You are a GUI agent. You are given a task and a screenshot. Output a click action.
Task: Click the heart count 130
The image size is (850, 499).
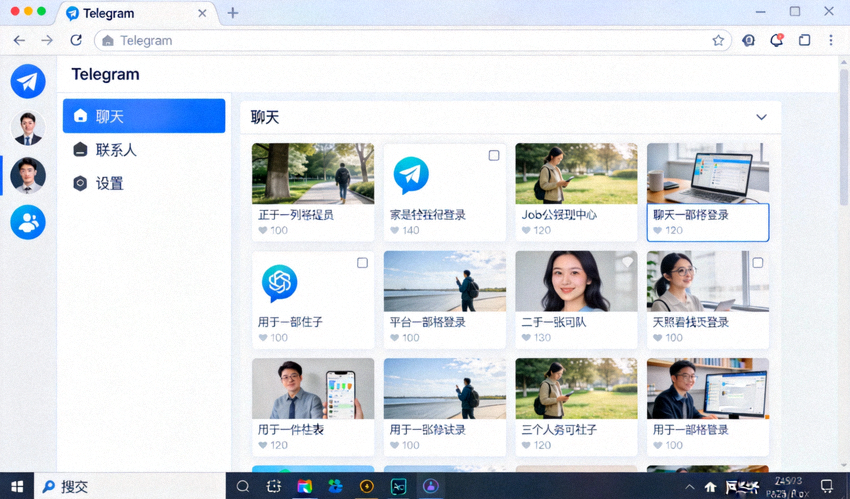click(543, 338)
